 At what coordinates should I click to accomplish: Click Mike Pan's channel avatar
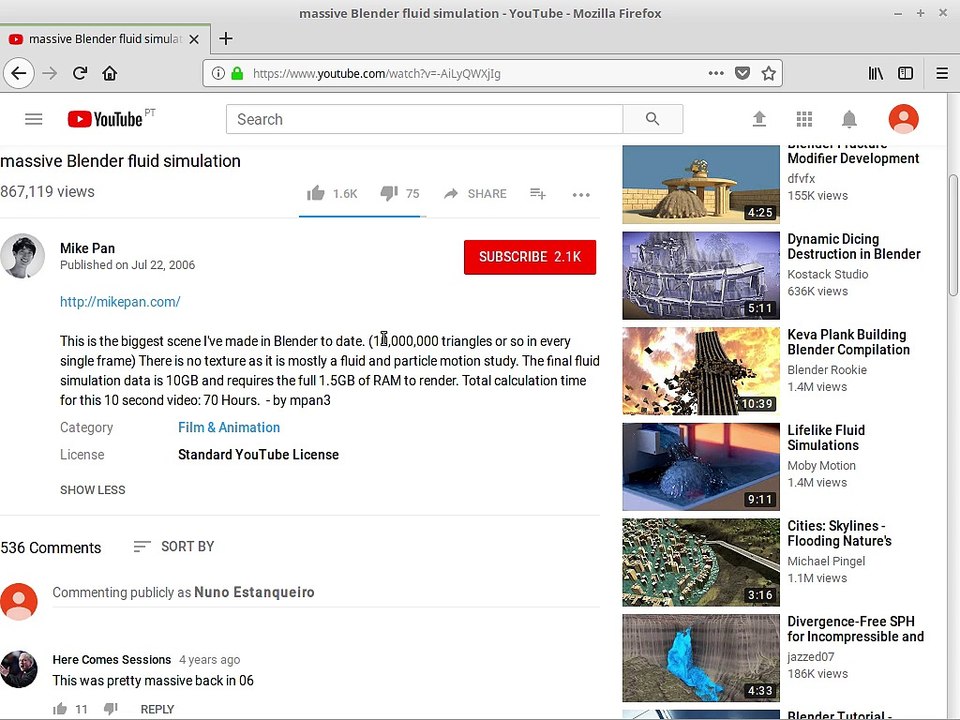click(x=23, y=256)
